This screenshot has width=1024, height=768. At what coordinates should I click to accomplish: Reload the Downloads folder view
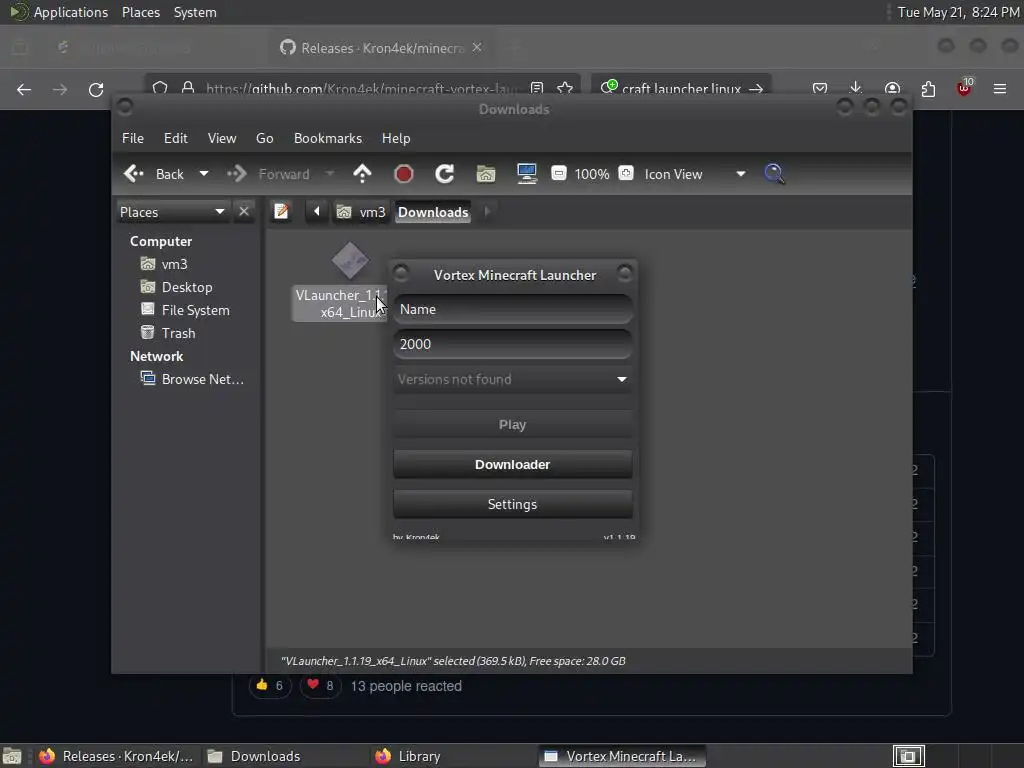tap(445, 174)
